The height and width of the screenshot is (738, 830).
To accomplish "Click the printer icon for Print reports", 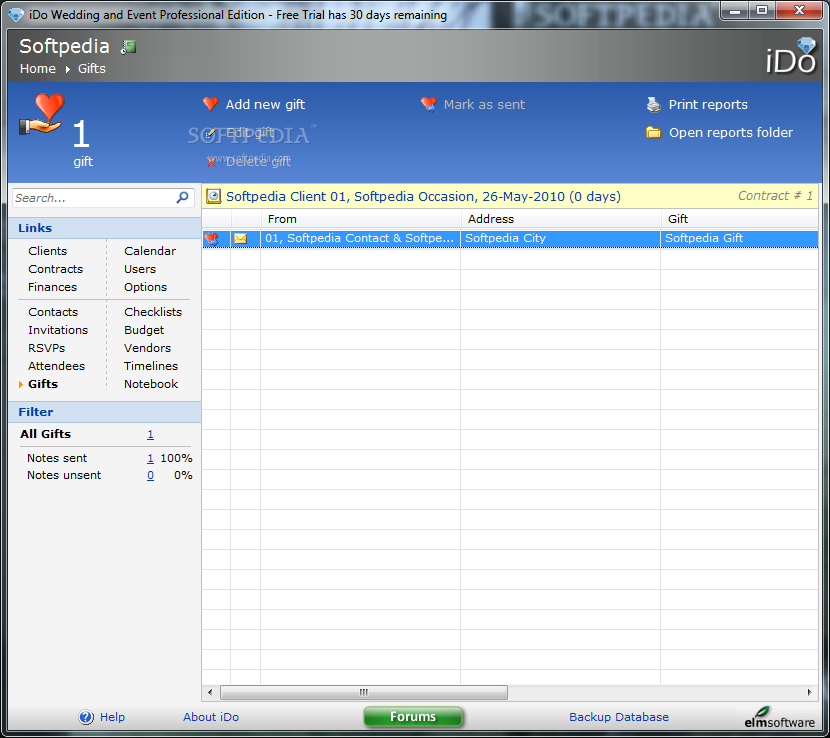I will 654,105.
